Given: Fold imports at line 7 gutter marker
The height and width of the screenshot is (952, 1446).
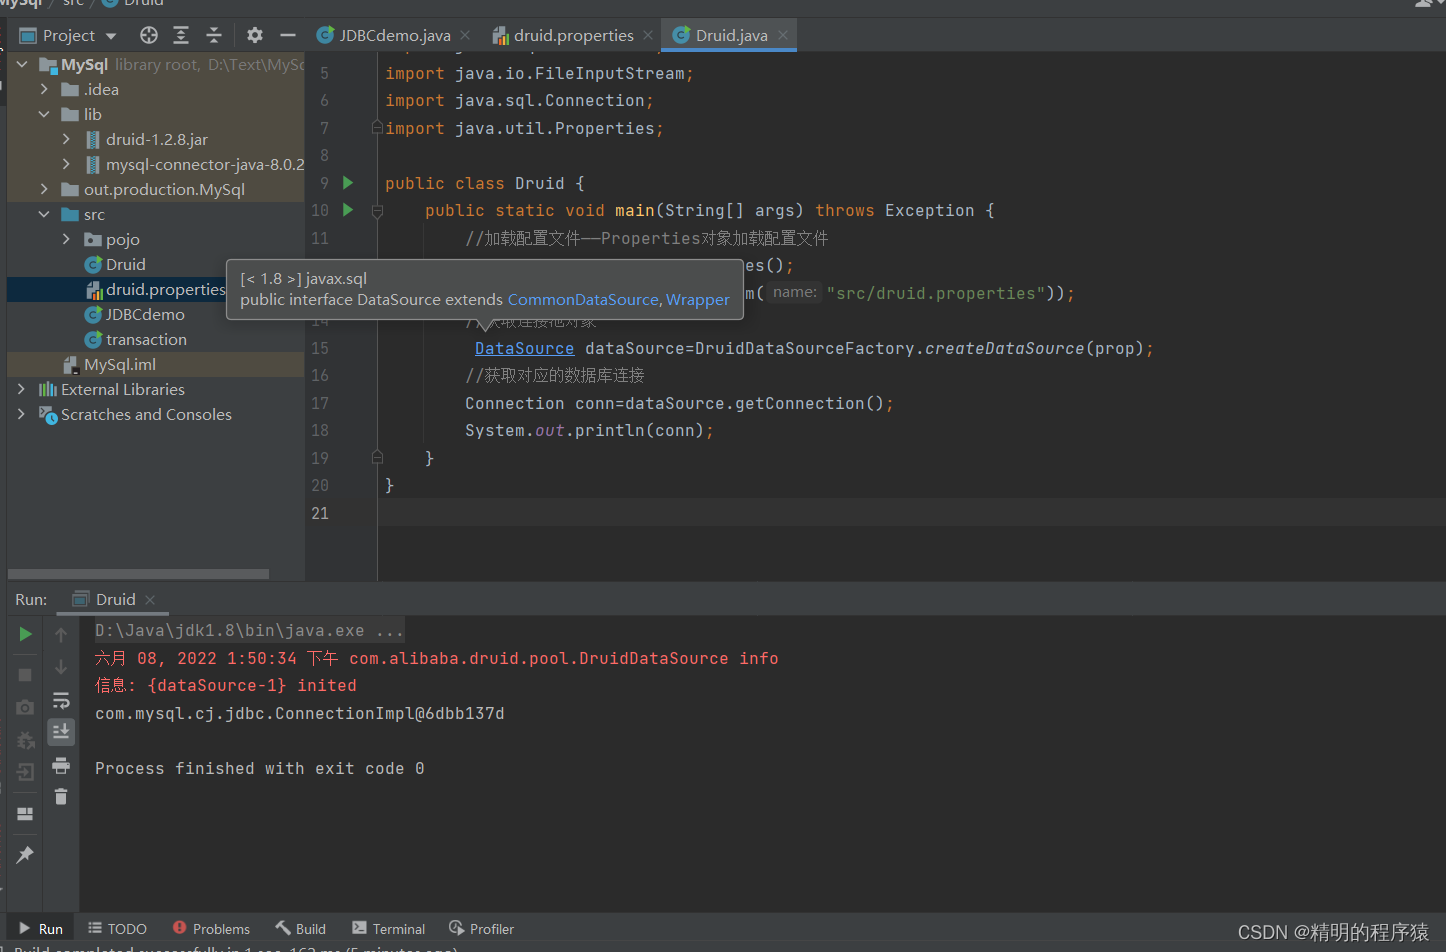Looking at the screenshot, I should [377, 128].
